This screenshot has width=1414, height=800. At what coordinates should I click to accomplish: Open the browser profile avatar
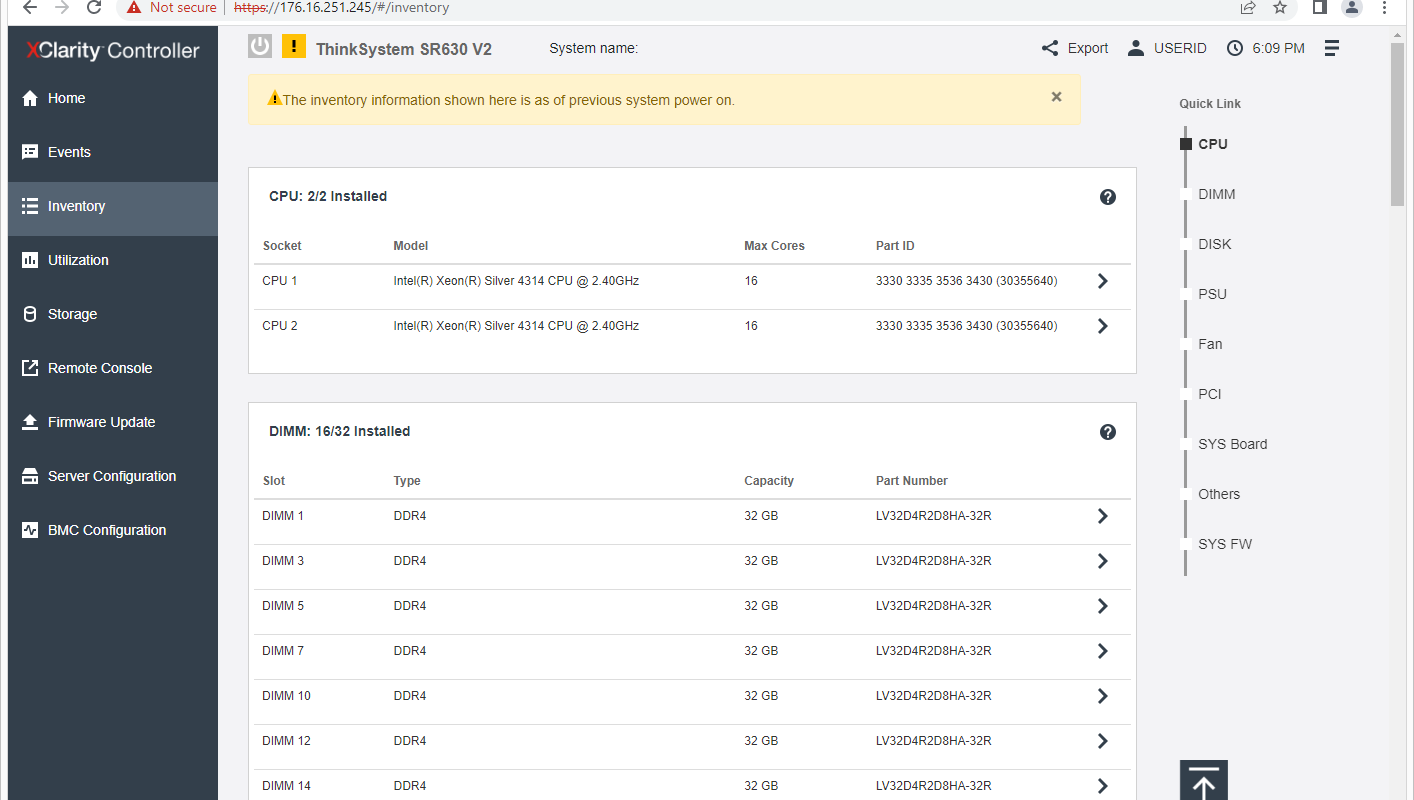point(1352,7)
